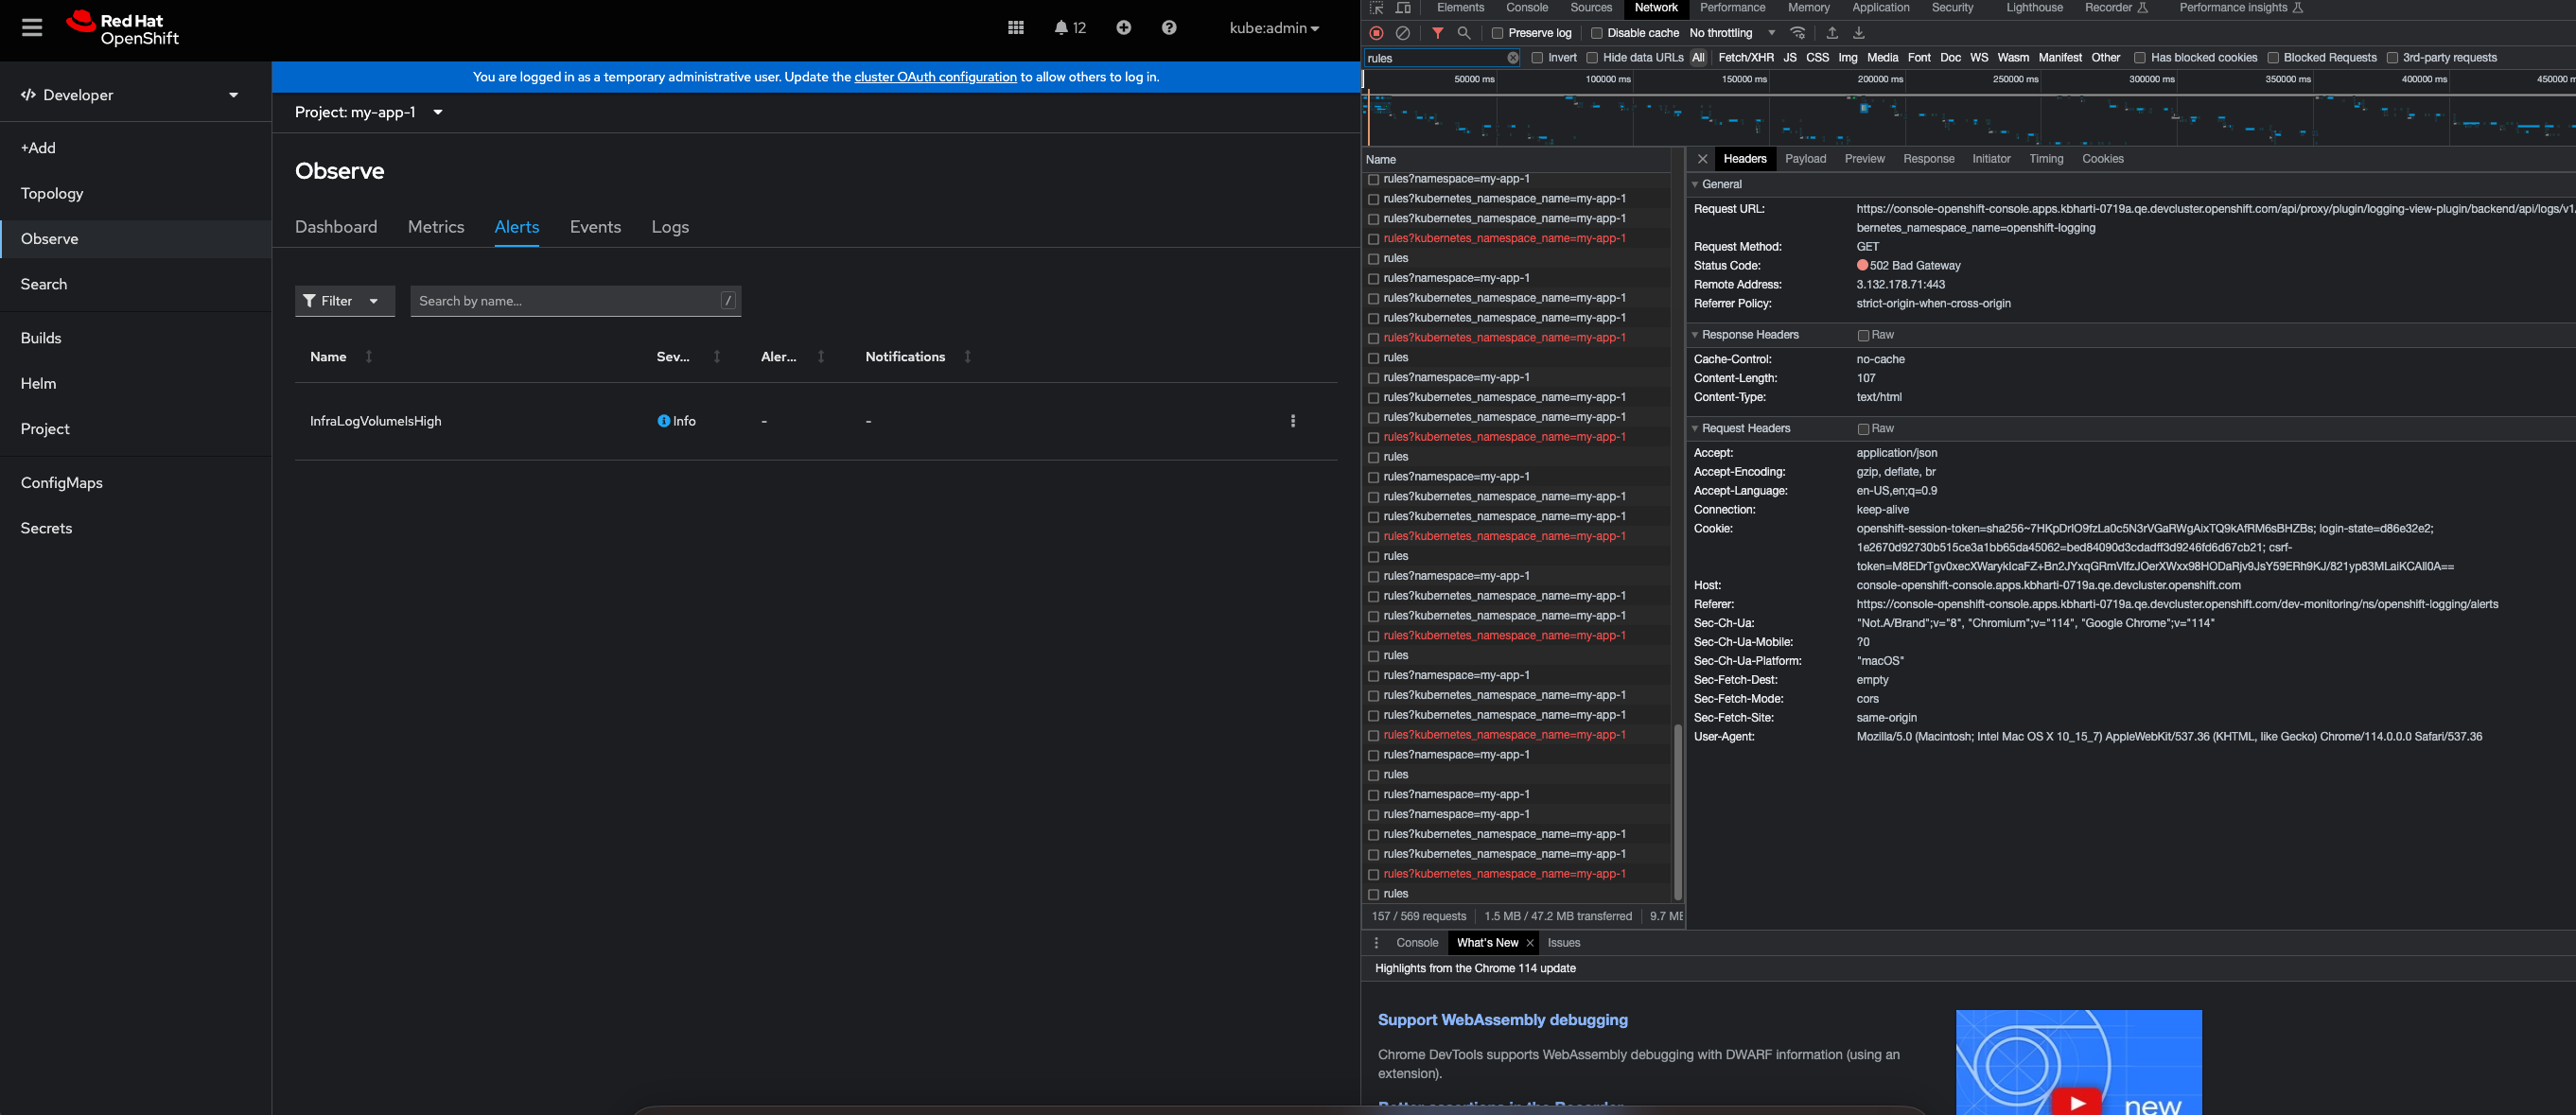Screen dimensions: 2576x1115
Task: Follow the cluster OAuth configuration link
Action: [934, 77]
